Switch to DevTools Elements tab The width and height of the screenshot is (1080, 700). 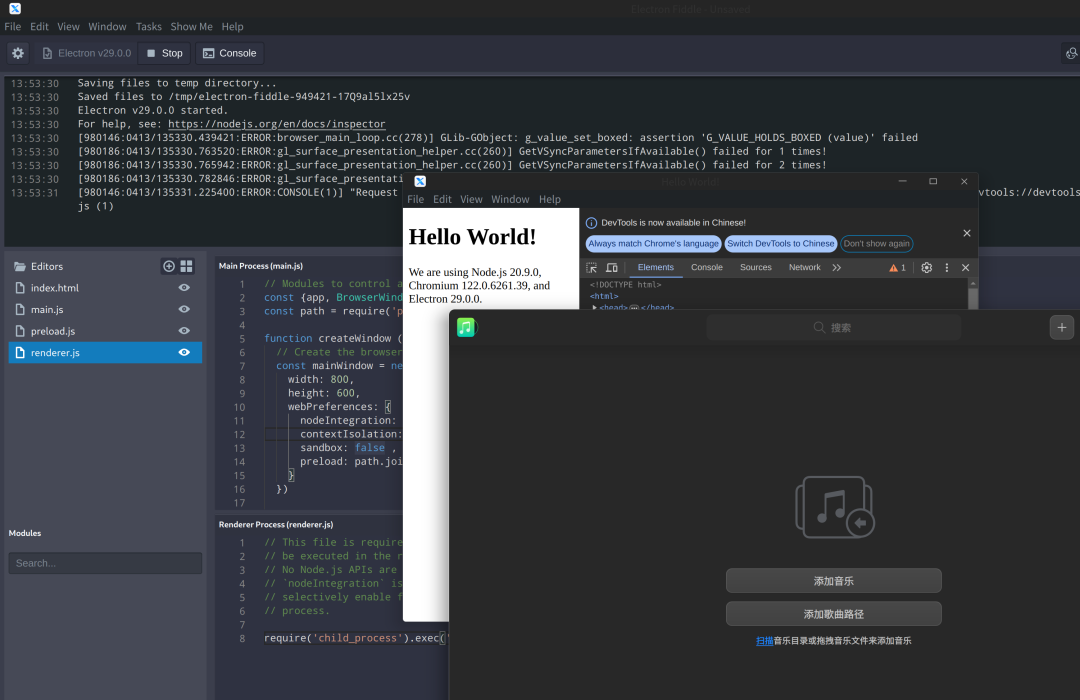pyautogui.click(x=656, y=267)
